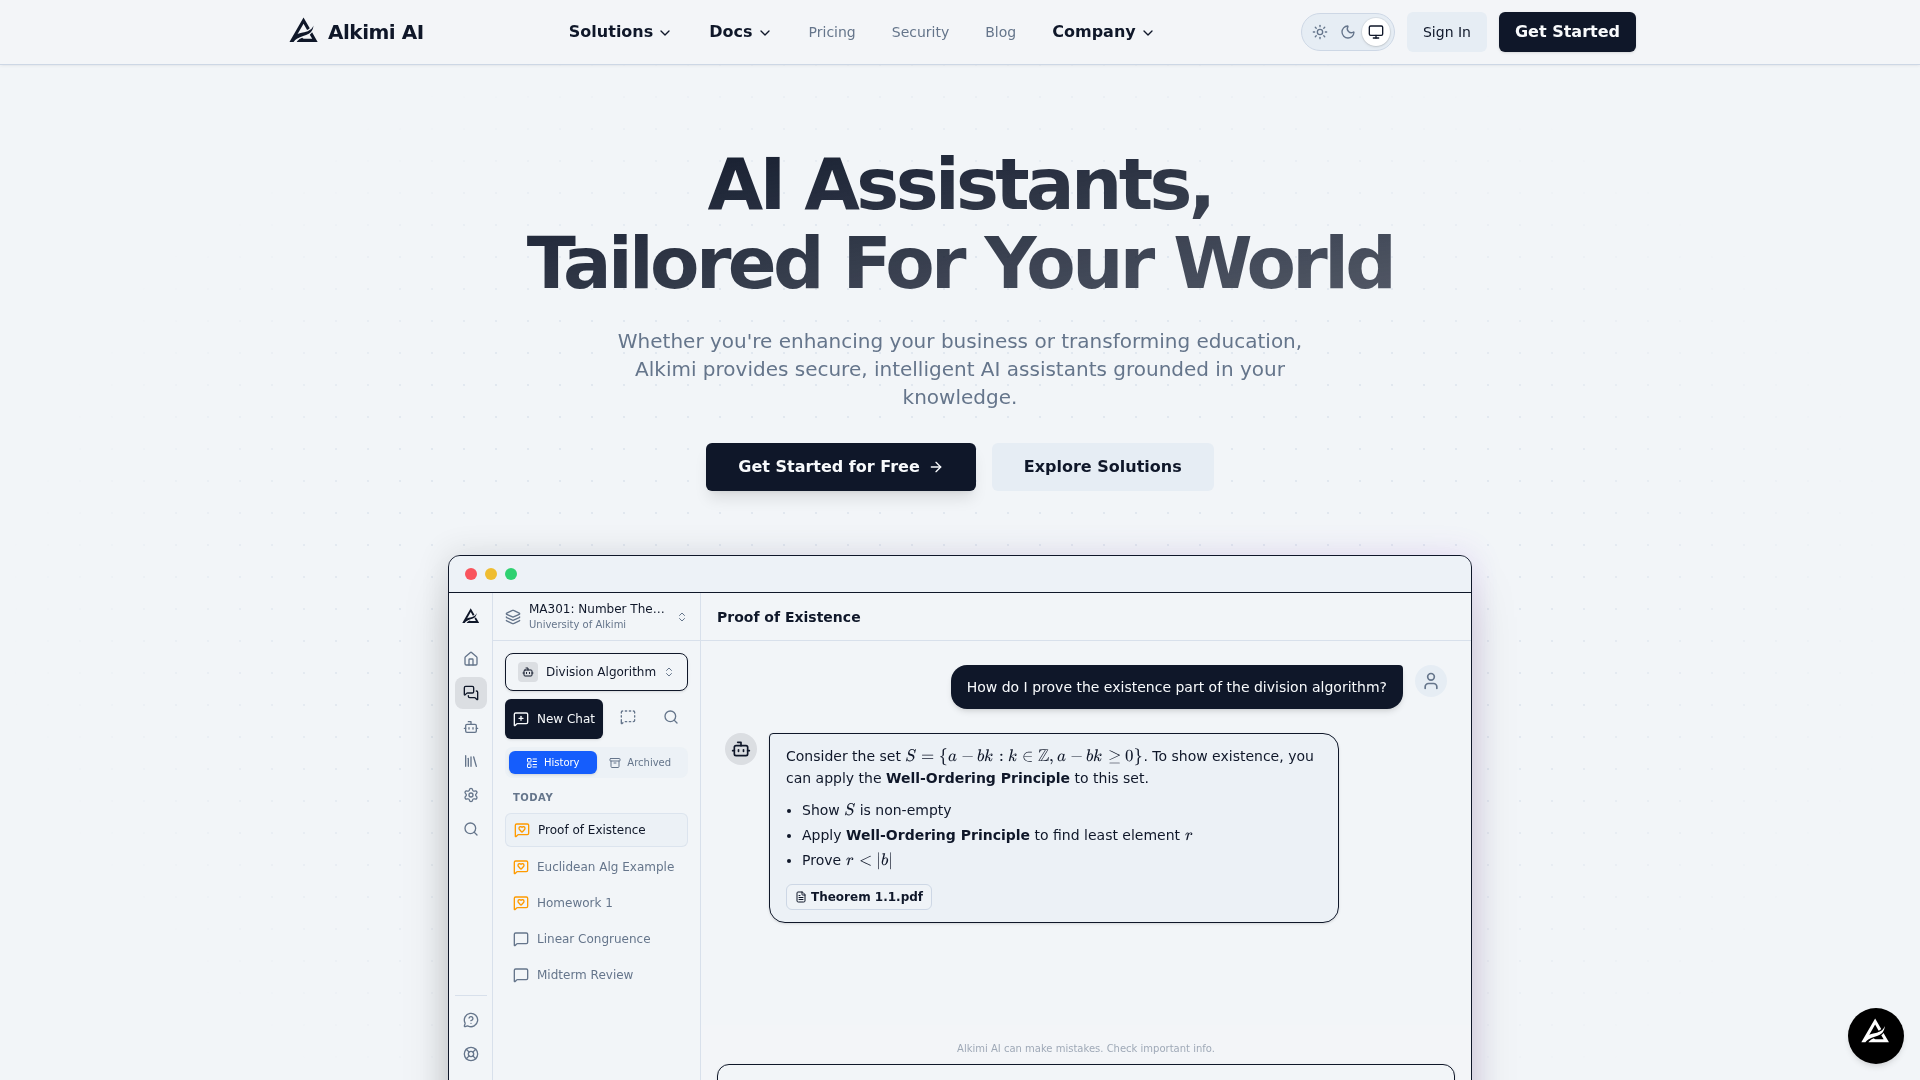Click Get Started for Free

(x=841, y=467)
